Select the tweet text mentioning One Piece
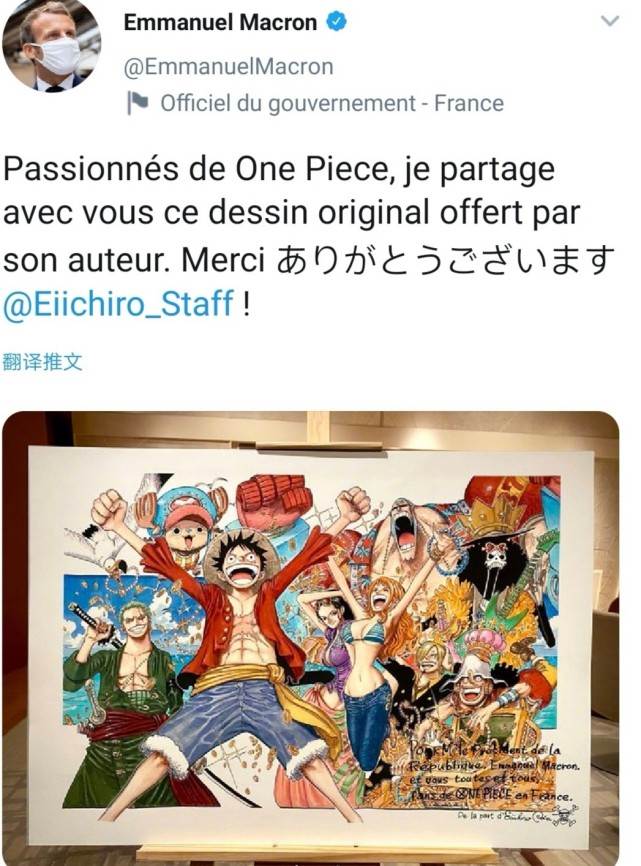 click(308, 235)
